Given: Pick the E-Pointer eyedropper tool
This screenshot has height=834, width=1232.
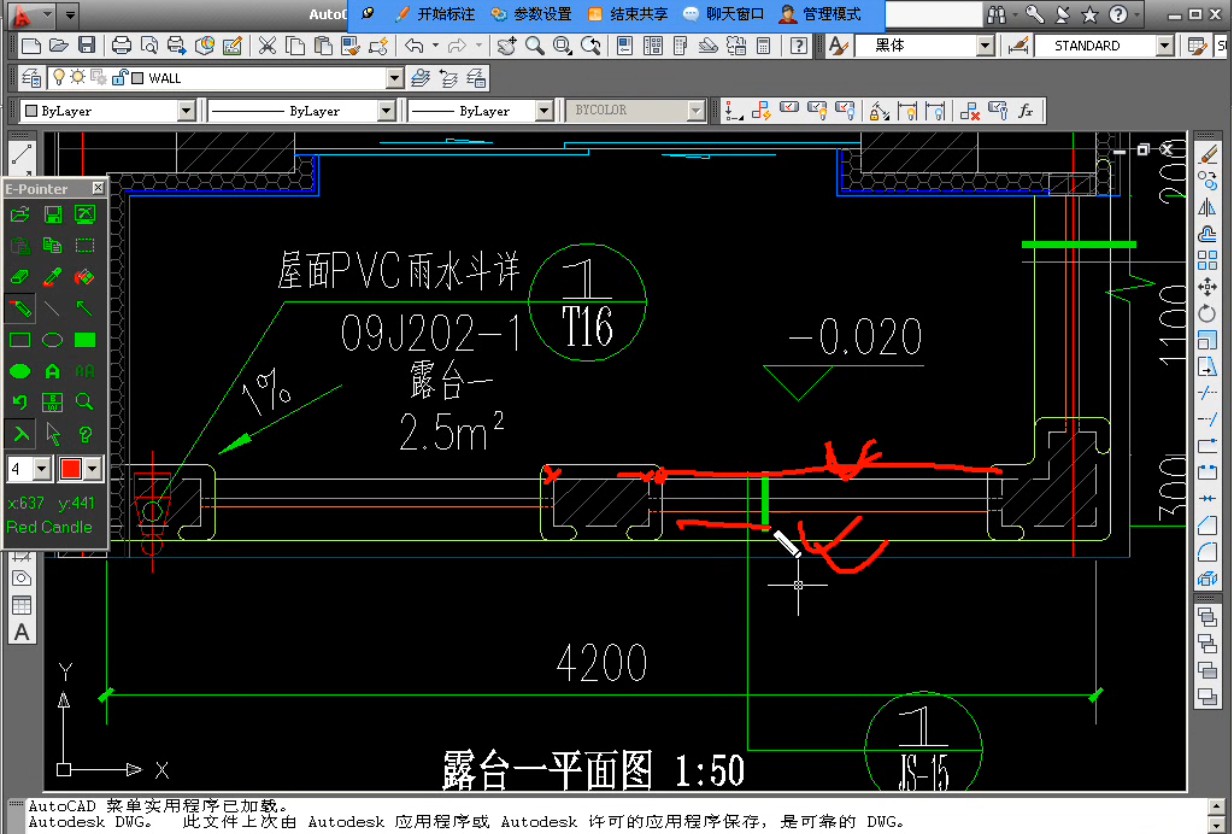Looking at the screenshot, I should point(53,277).
